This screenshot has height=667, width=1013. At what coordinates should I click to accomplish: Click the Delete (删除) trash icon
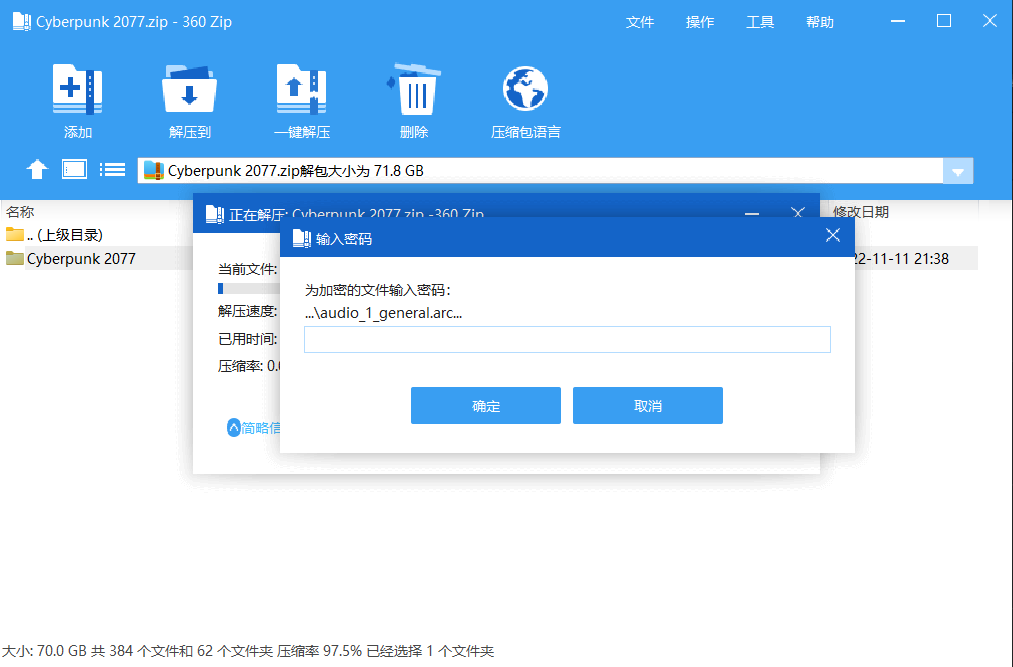pos(413,89)
